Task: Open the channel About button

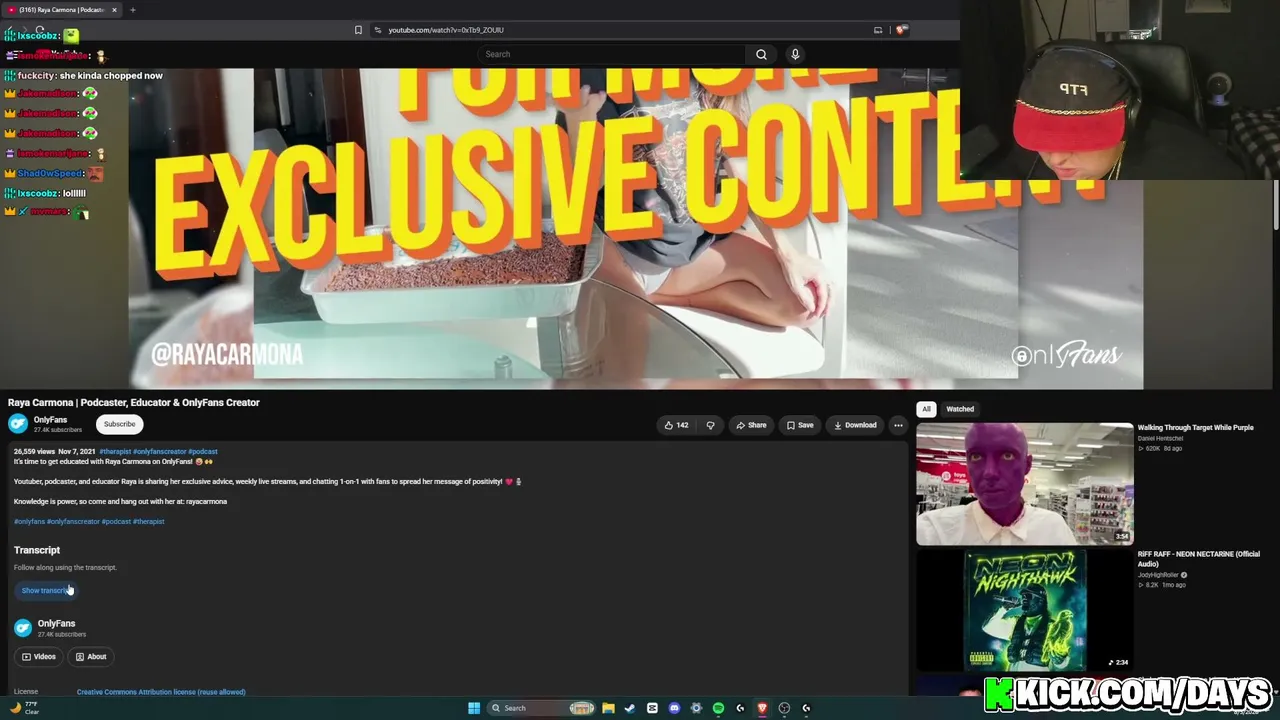Action: [91, 657]
